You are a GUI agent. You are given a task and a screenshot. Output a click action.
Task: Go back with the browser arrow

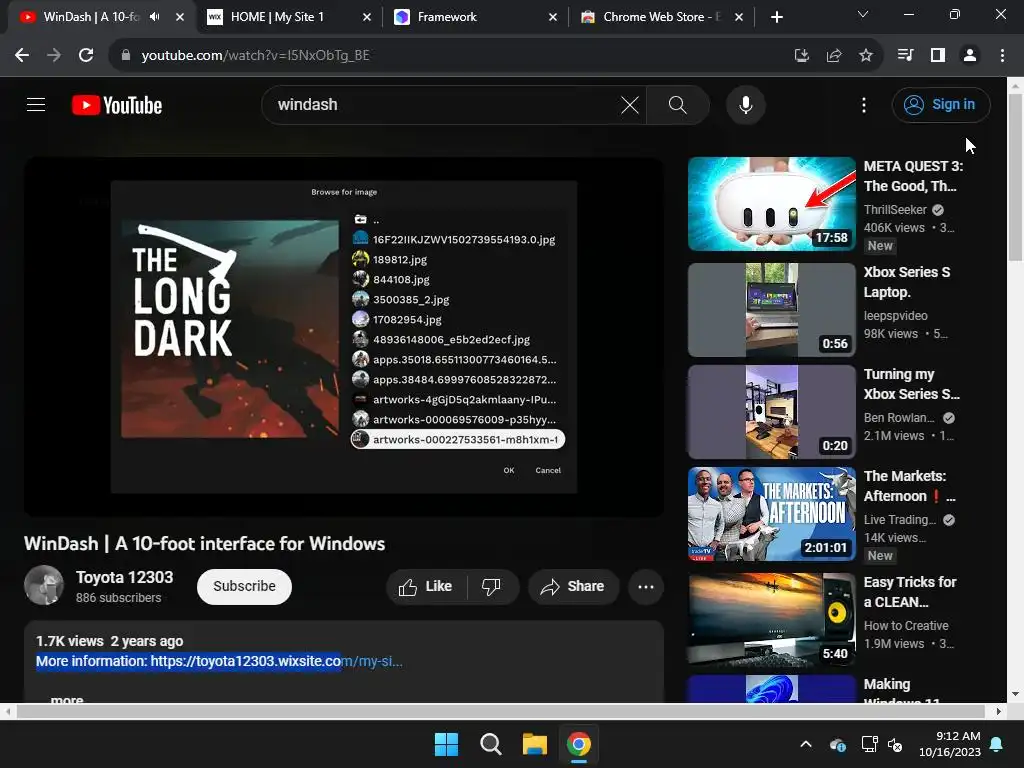pyautogui.click(x=22, y=56)
